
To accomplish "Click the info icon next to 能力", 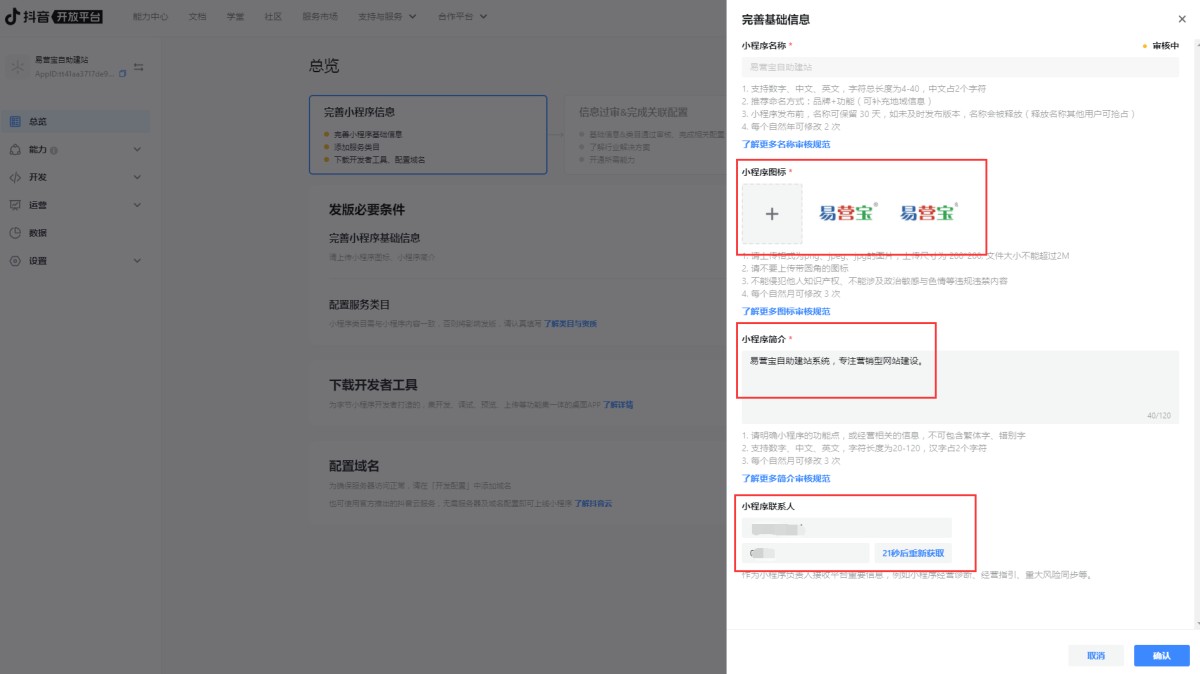I will [x=53, y=150].
